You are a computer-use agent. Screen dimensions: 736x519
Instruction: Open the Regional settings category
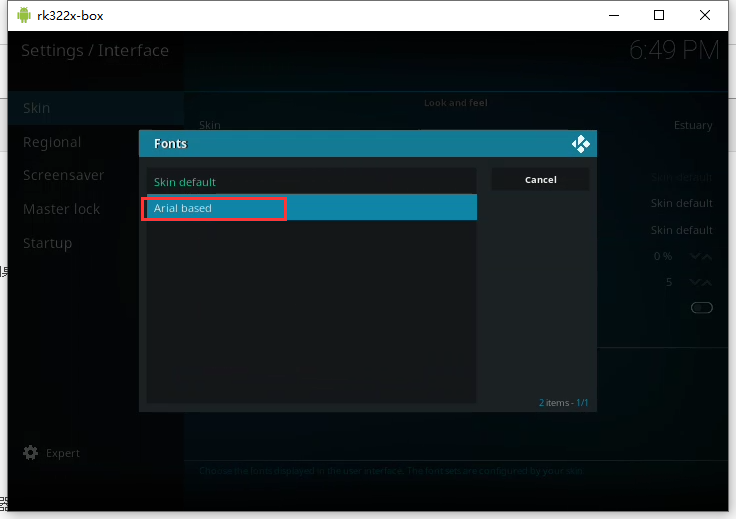95,142
